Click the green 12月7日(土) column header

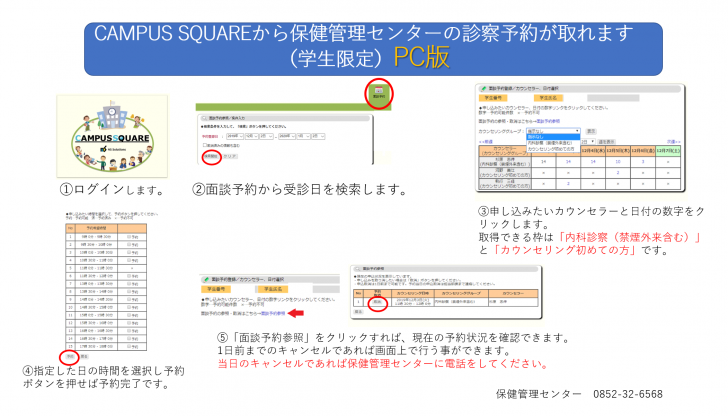[x=668, y=151]
